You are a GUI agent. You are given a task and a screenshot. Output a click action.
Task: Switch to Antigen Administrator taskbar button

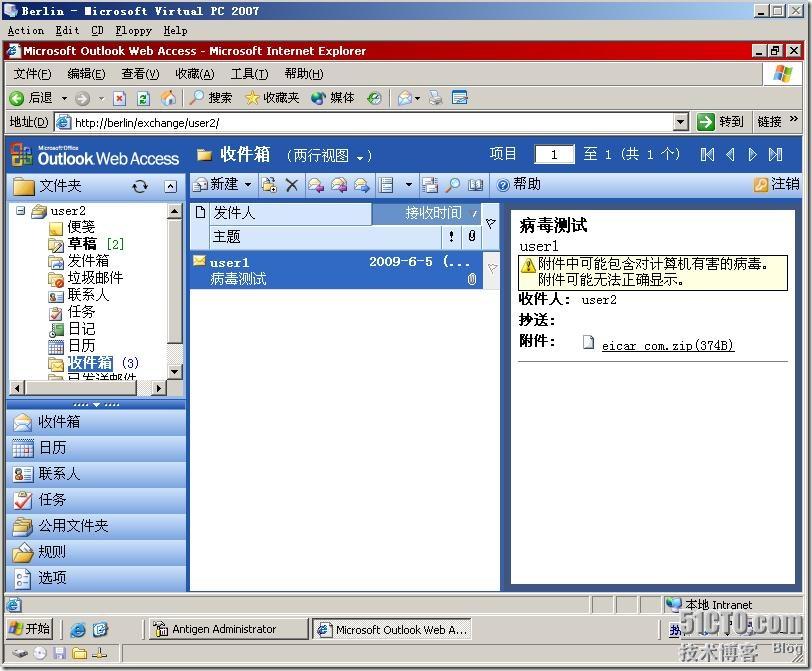click(x=228, y=629)
